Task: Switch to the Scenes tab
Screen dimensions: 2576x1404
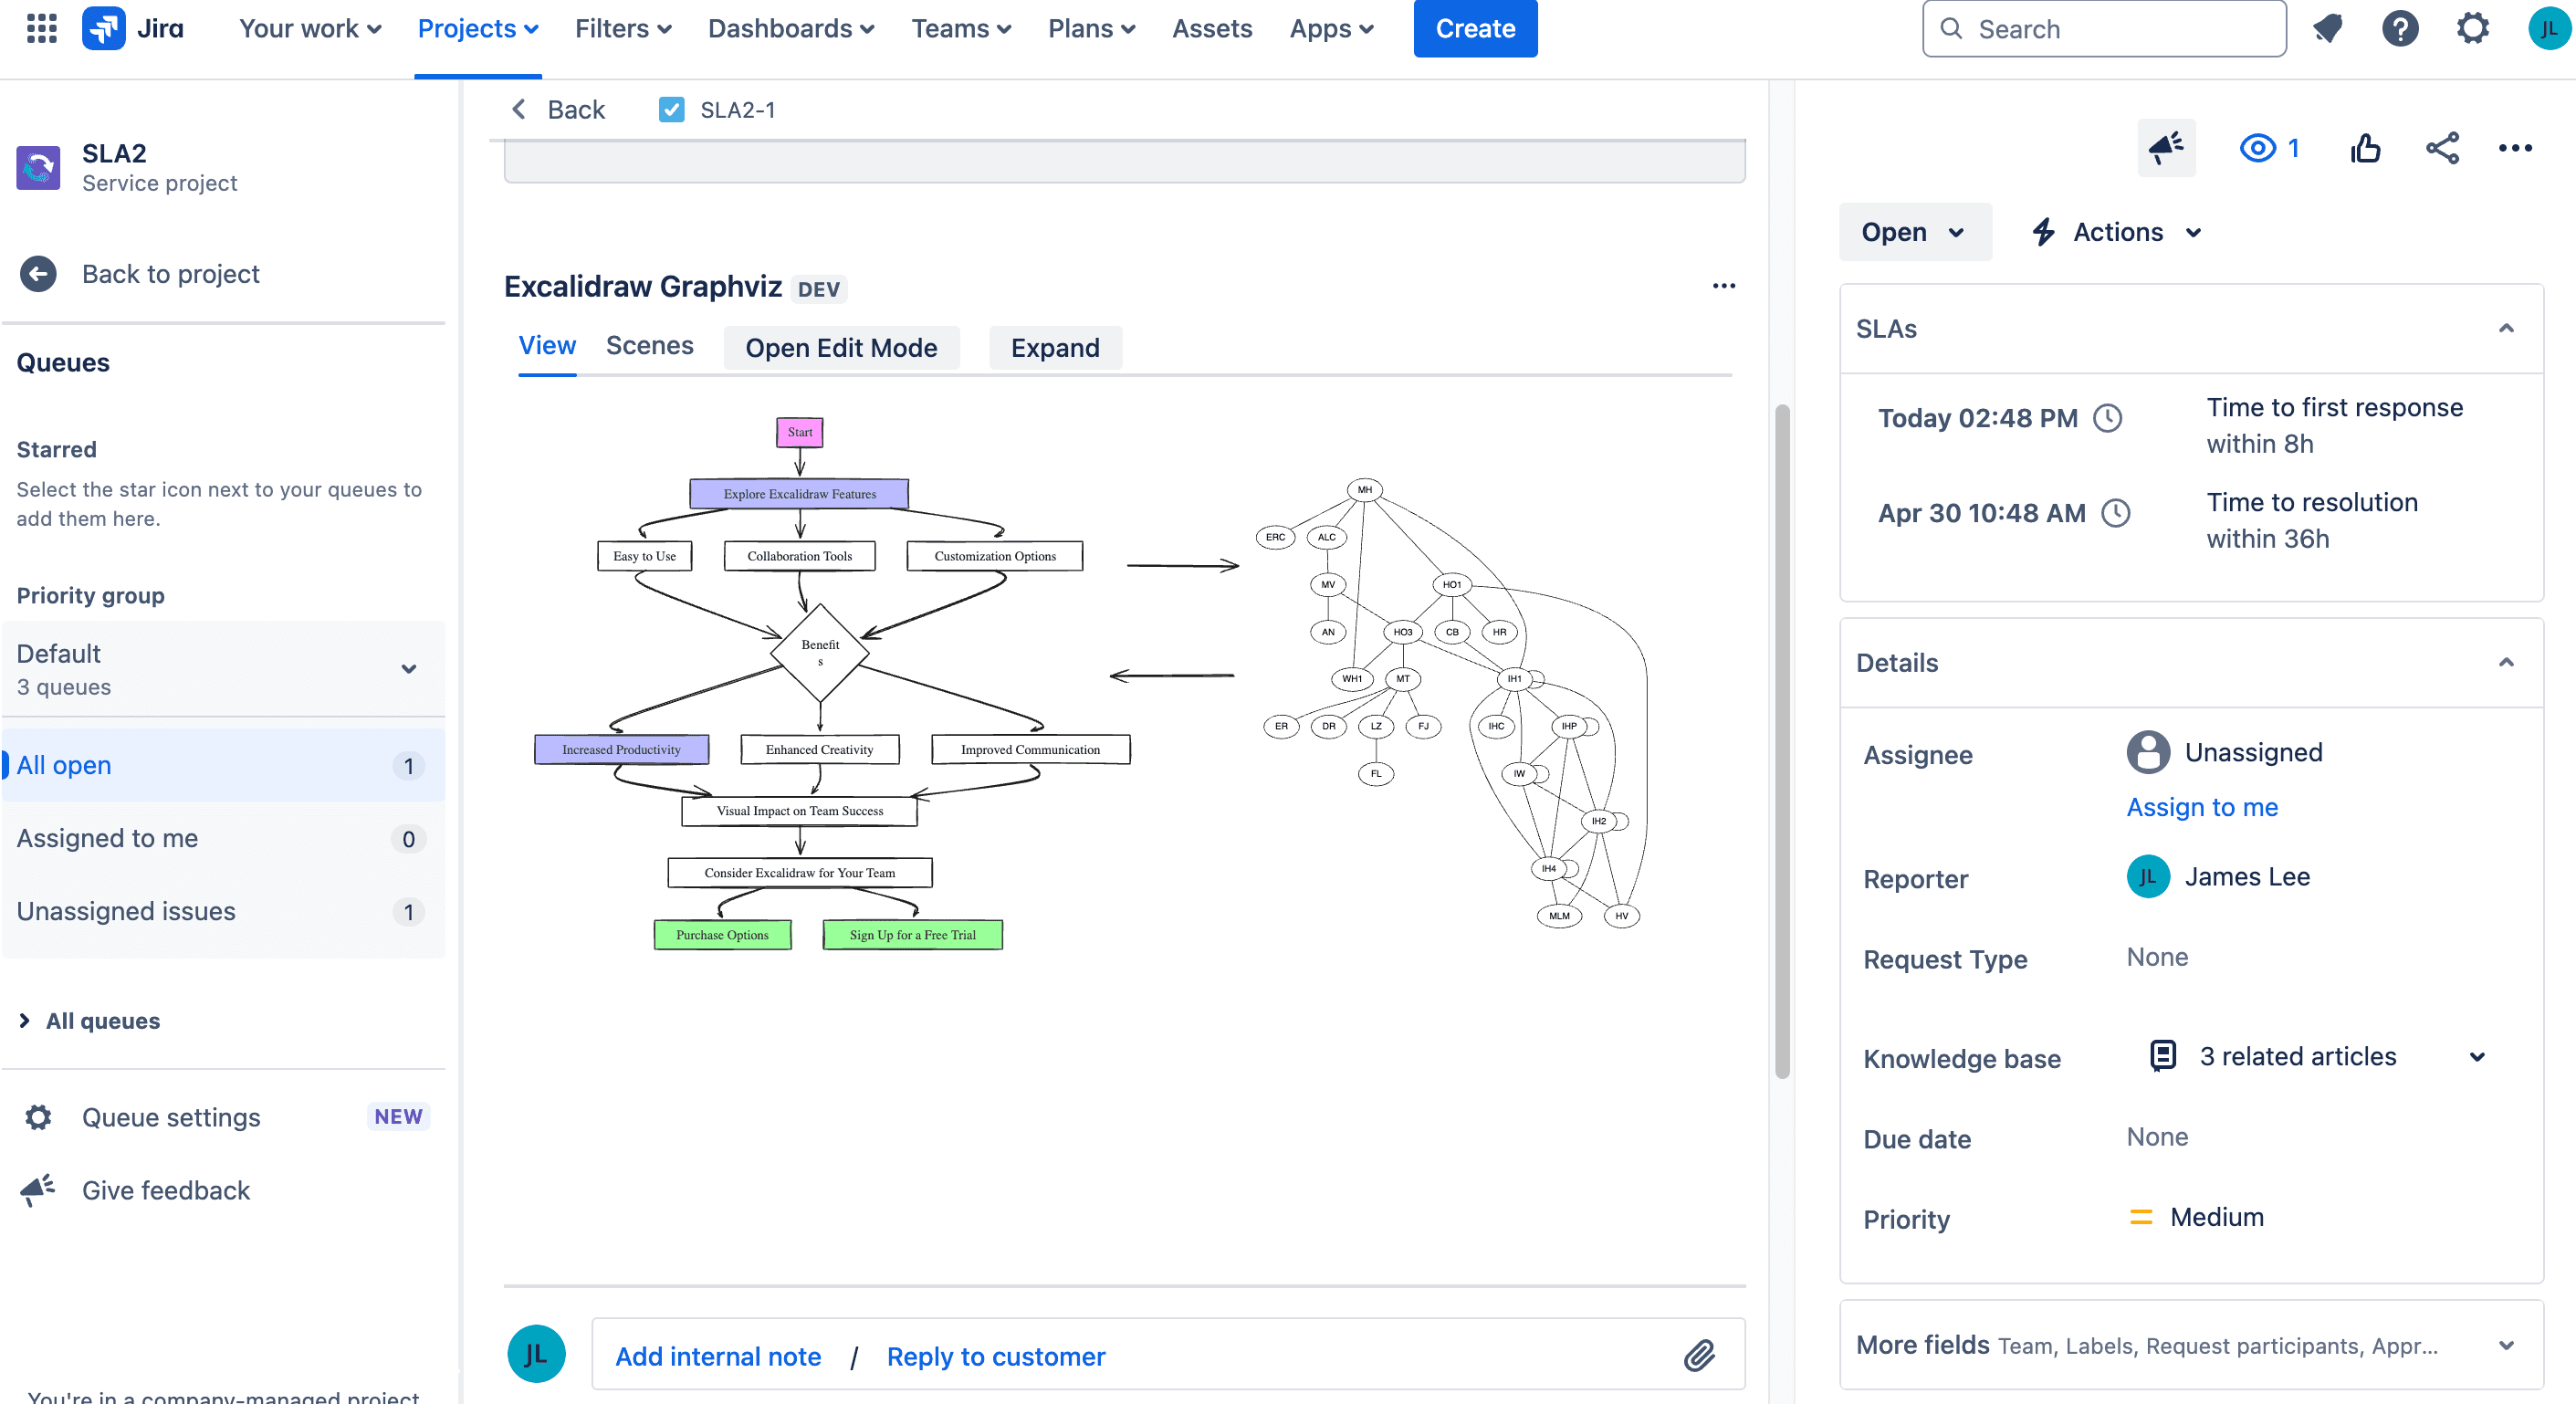Action: [649, 346]
